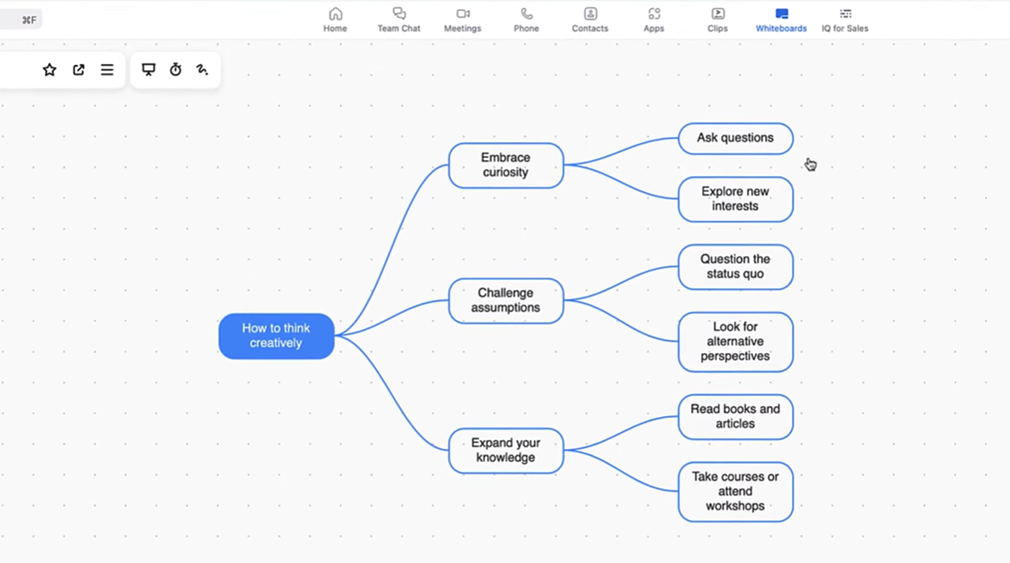Open the Apps section
The height and width of the screenshot is (563, 1010).
(x=654, y=19)
